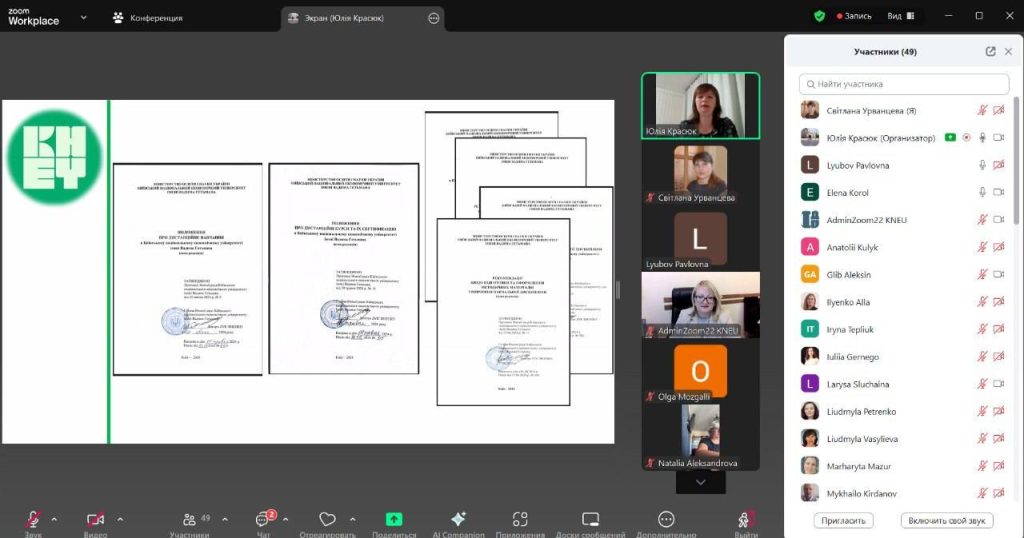Click the green encryption shield icon
Screen dimensions: 1024x538
(819, 16)
